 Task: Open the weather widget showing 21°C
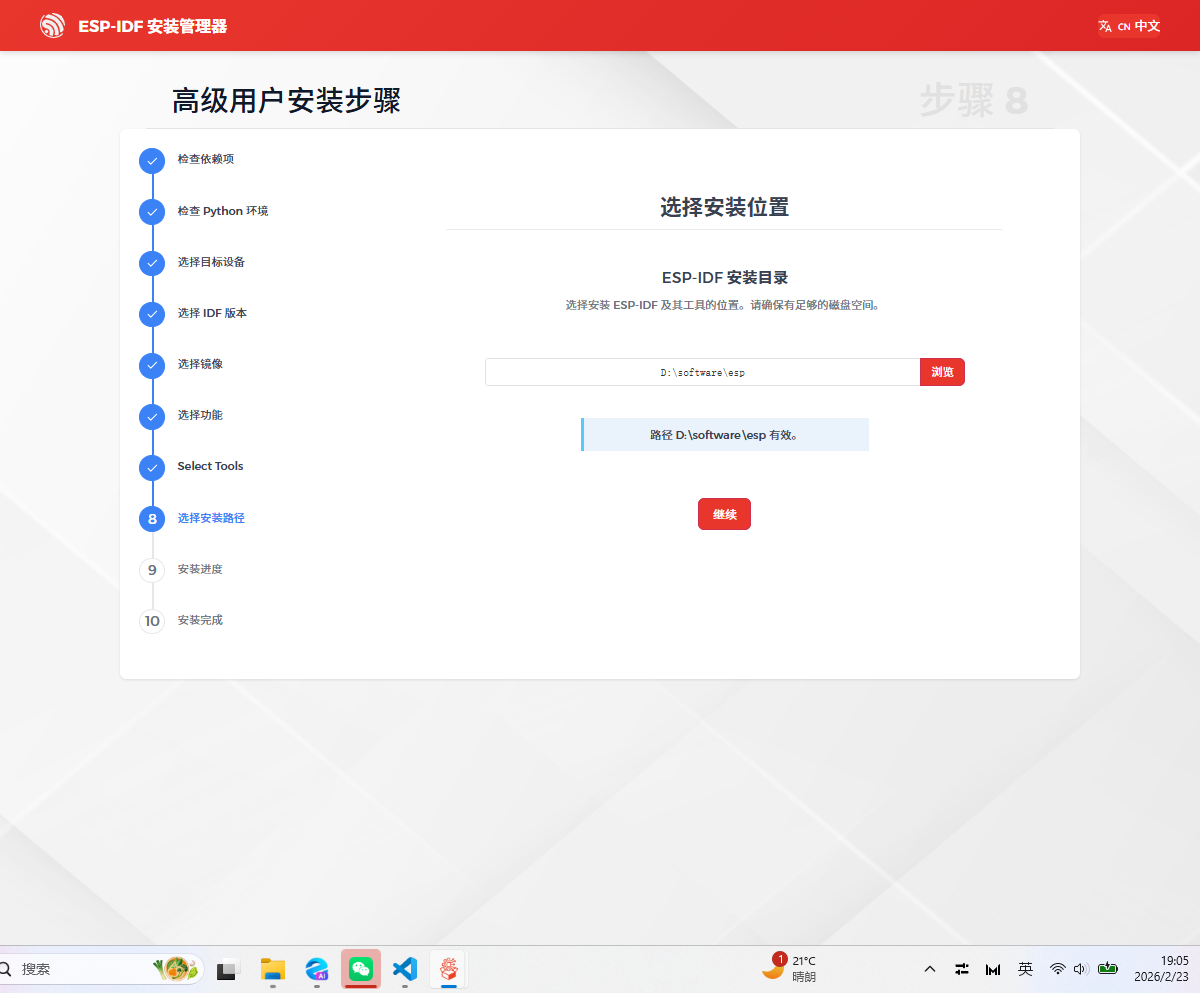790,968
